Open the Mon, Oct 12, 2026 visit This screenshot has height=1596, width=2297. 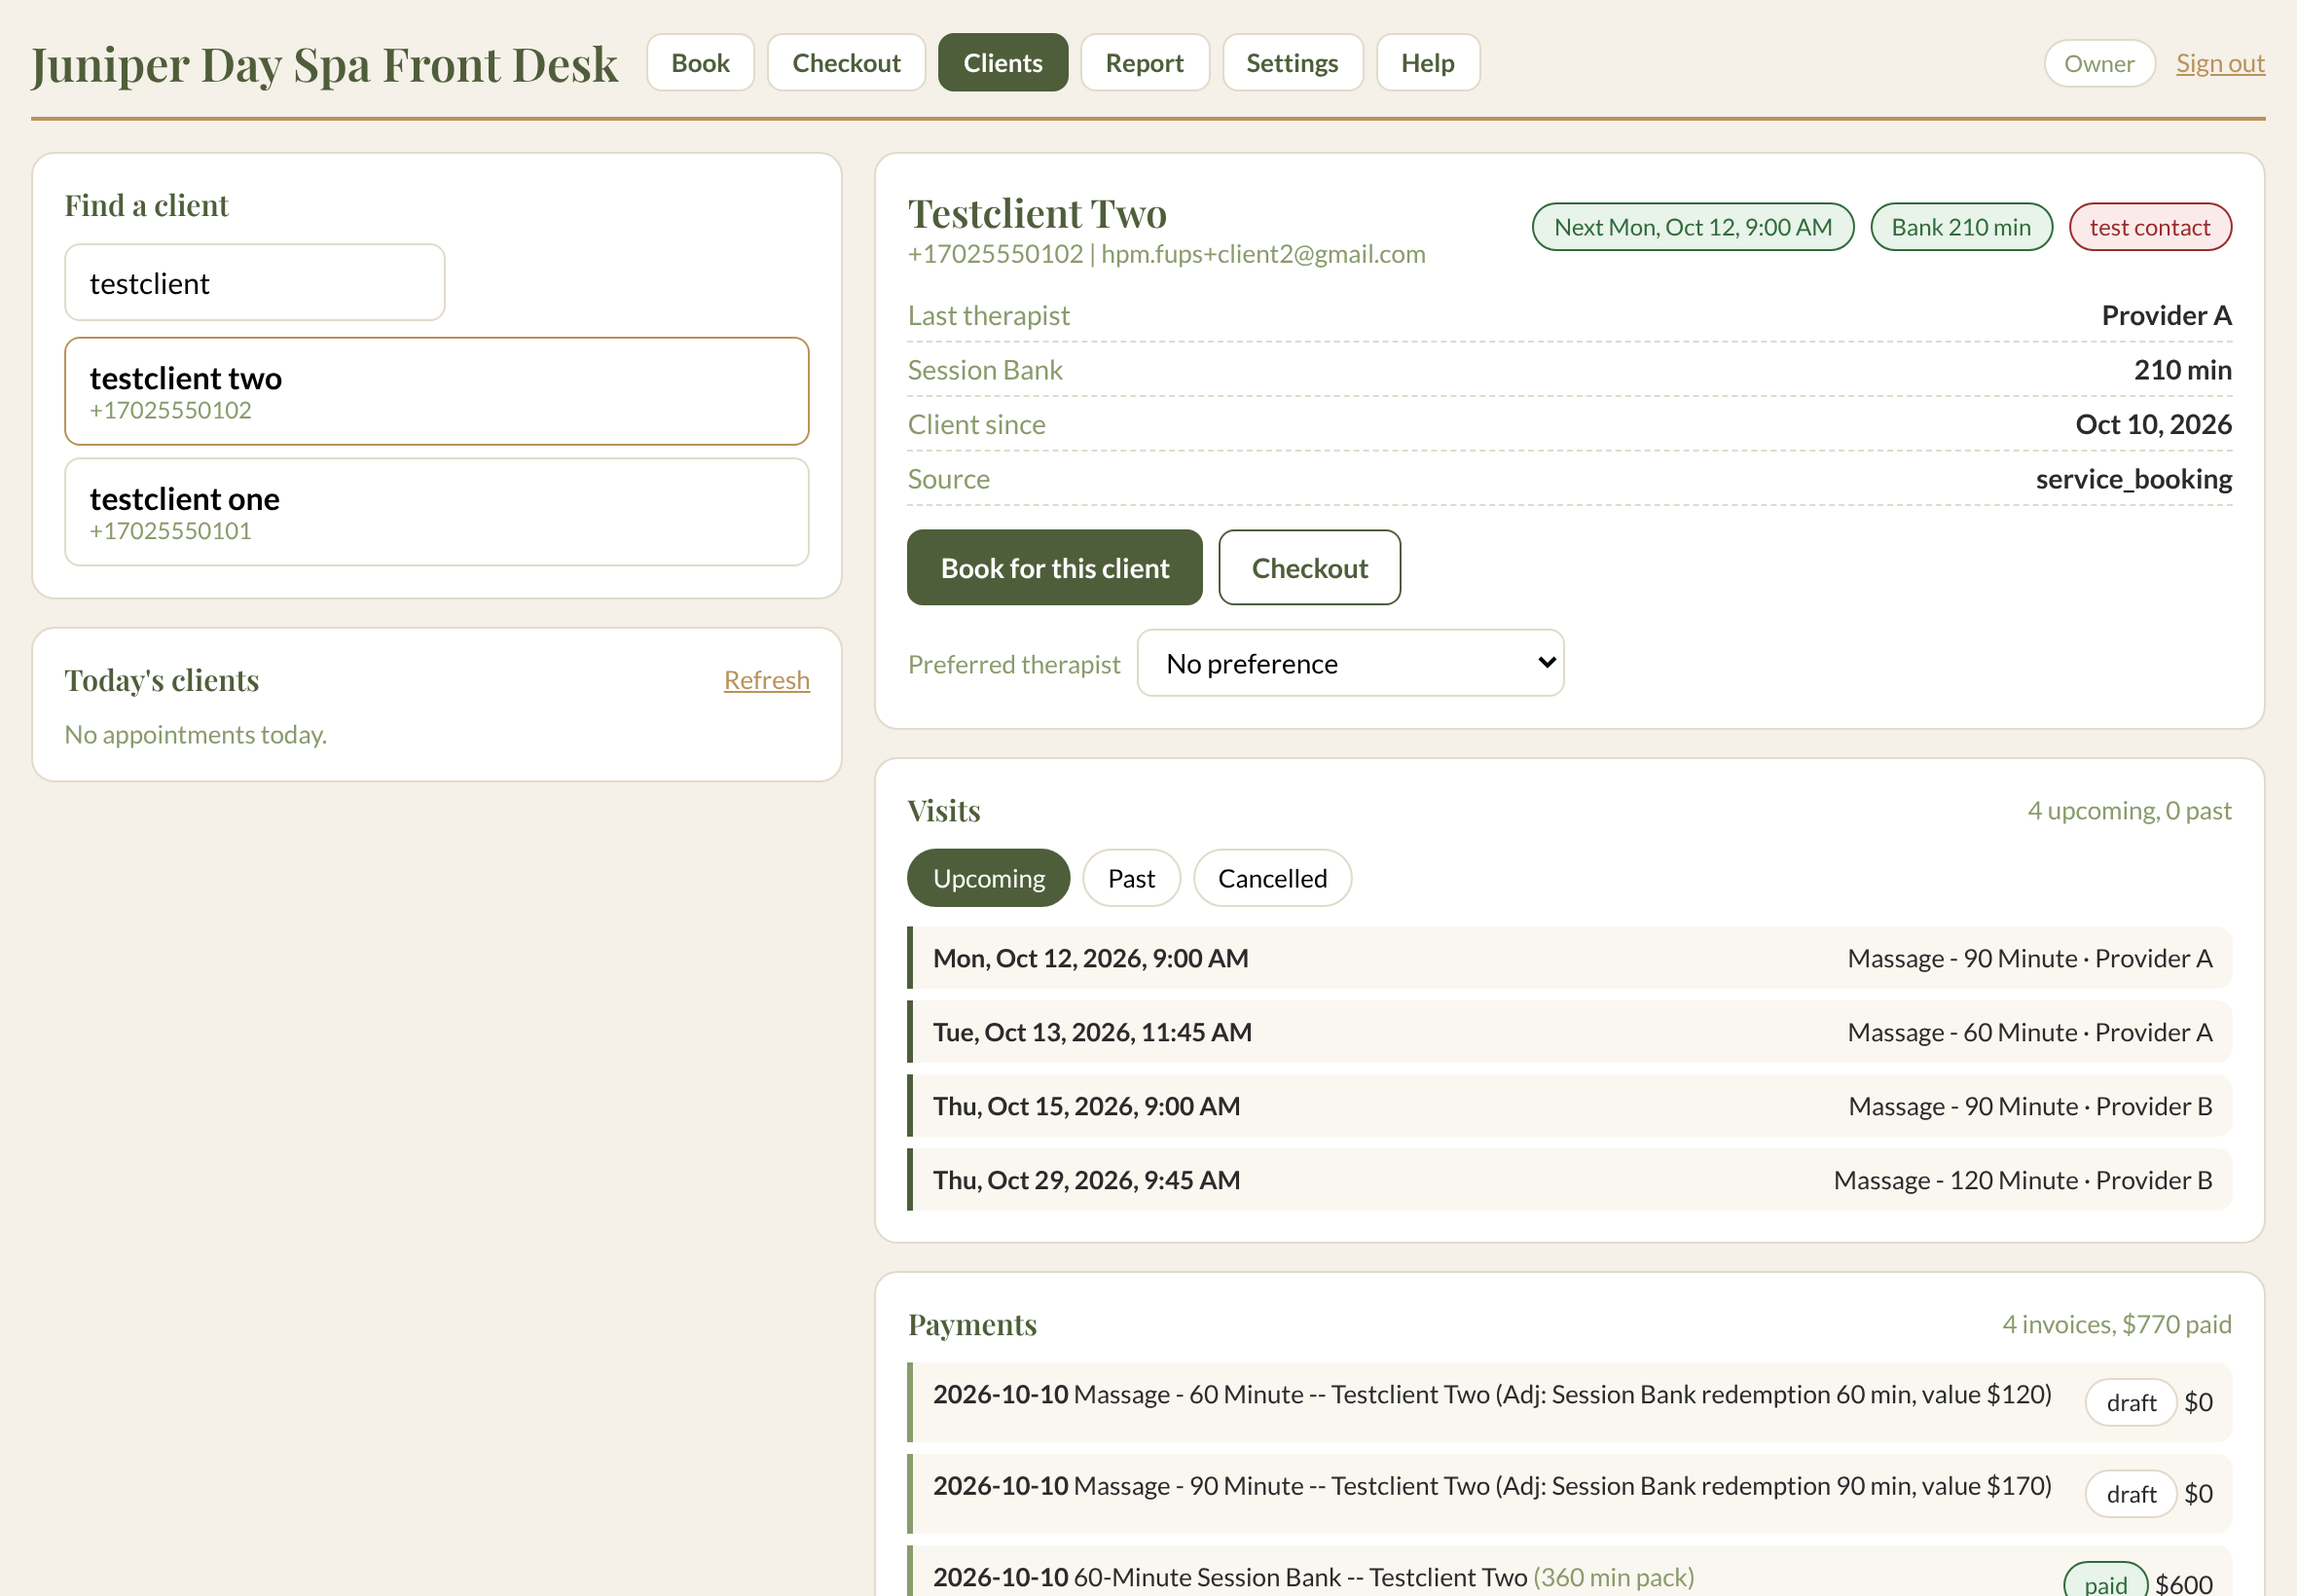click(1569, 958)
